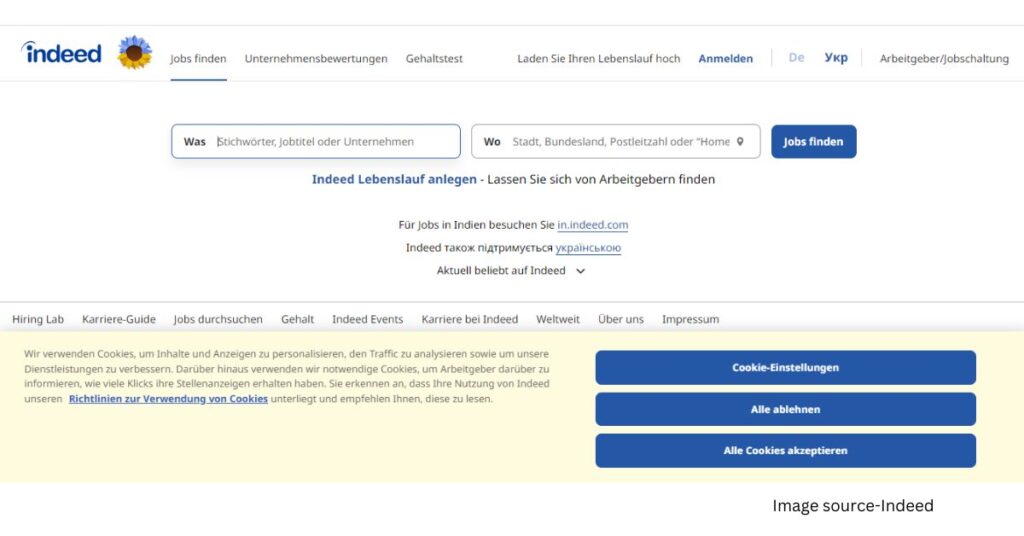Click the Indeed logo
Image resolution: width=1024 pixels, height=536 pixels.
(x=61, y=53)
